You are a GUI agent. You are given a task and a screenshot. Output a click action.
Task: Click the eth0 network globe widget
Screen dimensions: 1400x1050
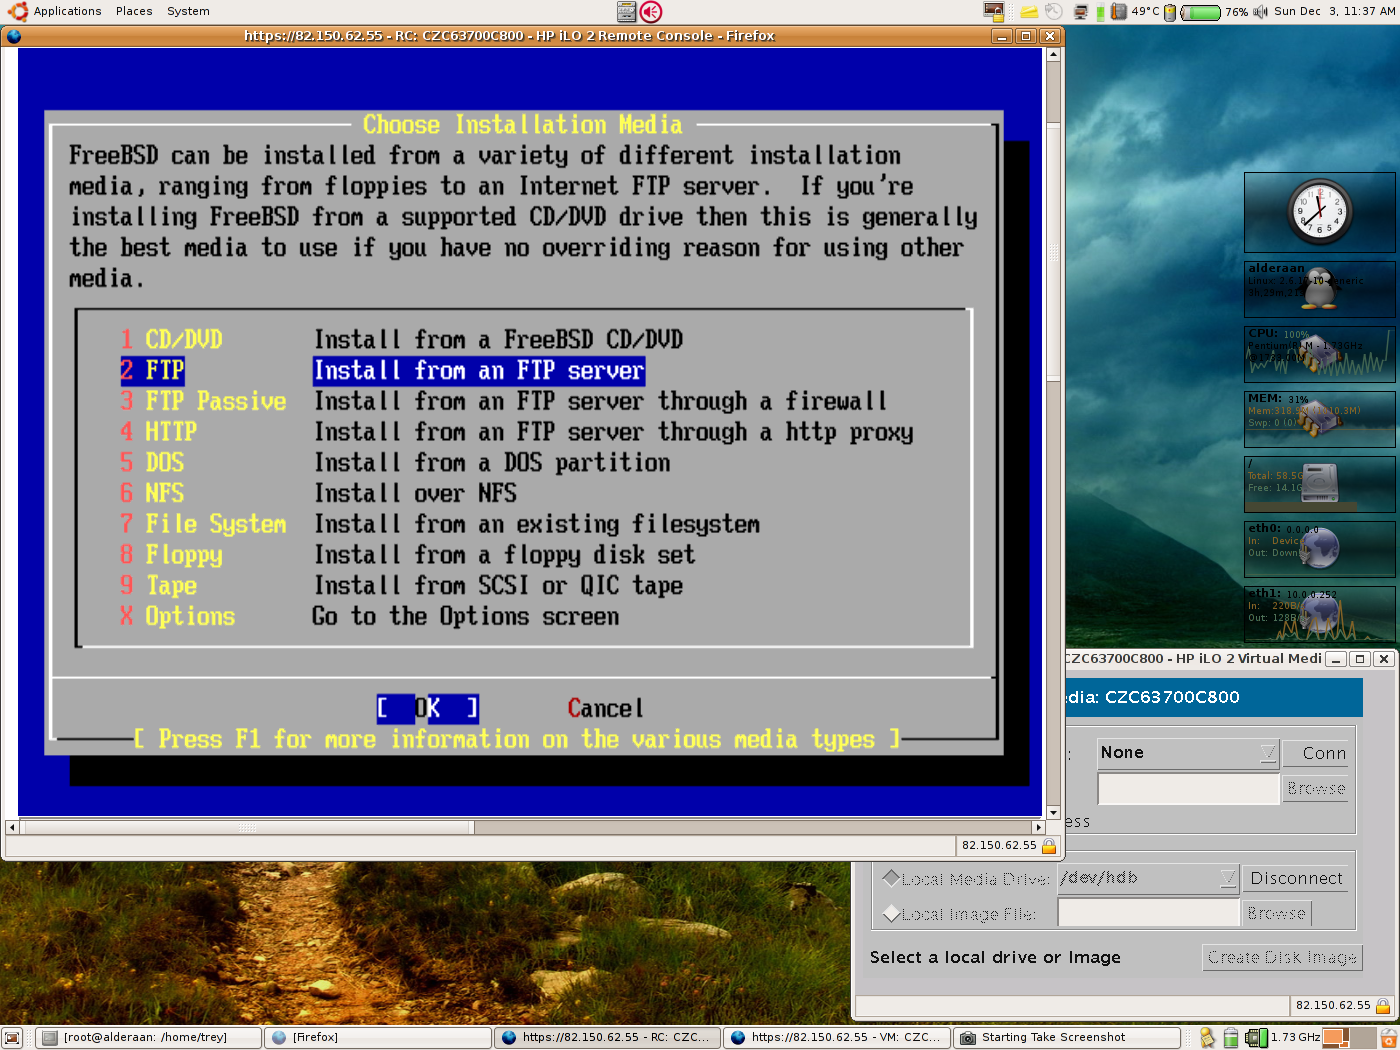coord(1319,549)
